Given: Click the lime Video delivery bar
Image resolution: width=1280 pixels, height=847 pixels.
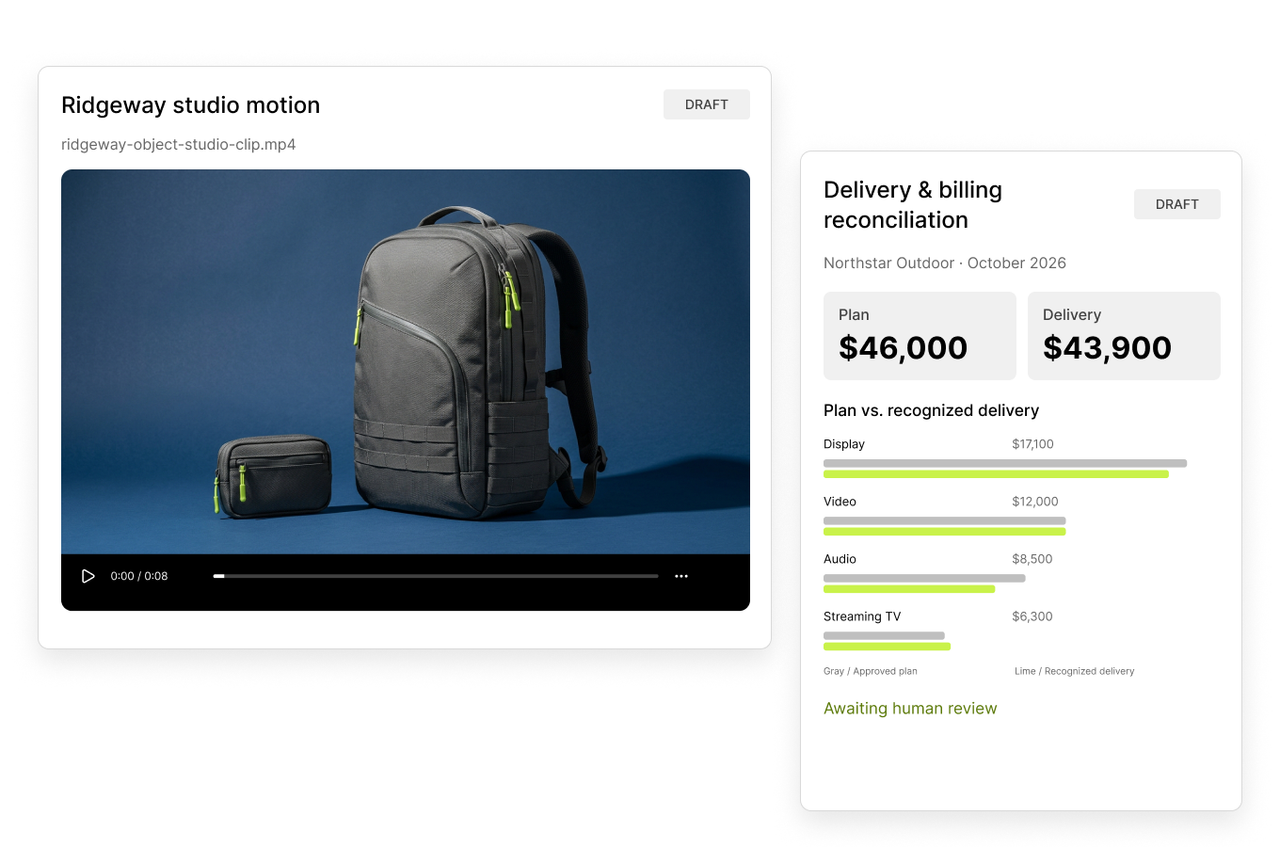Looking at the screenshot, I should tap(944, 532).
